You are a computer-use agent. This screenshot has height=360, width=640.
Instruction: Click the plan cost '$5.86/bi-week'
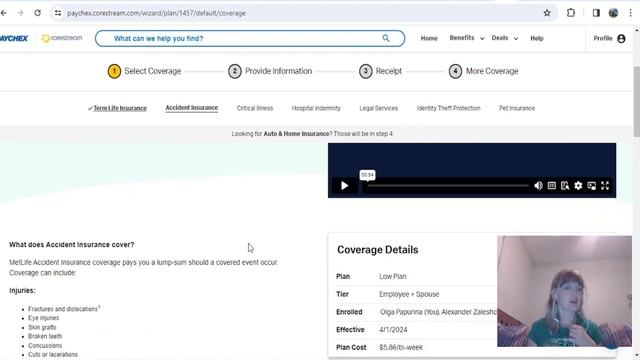click(x=401, y=347)
